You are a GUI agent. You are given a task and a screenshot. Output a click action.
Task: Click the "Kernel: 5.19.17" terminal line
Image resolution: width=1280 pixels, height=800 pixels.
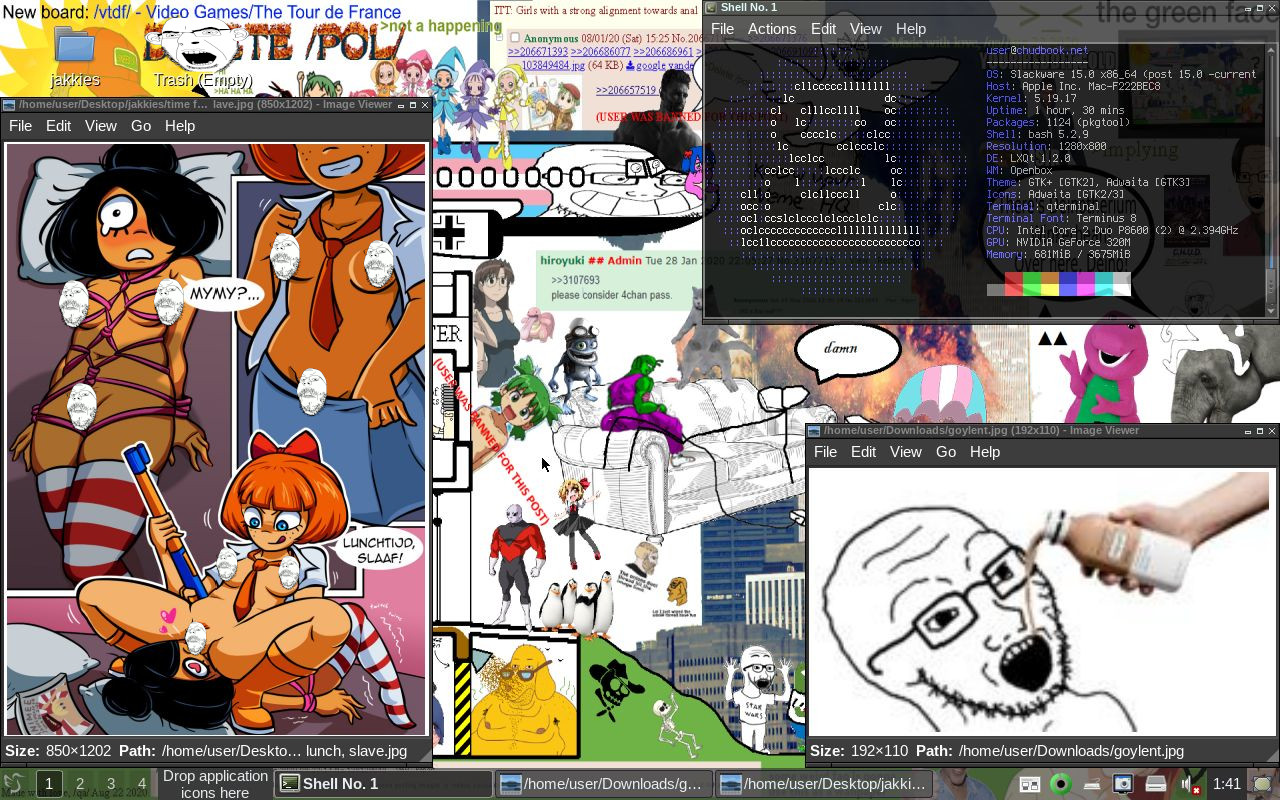coord(1031,98)
